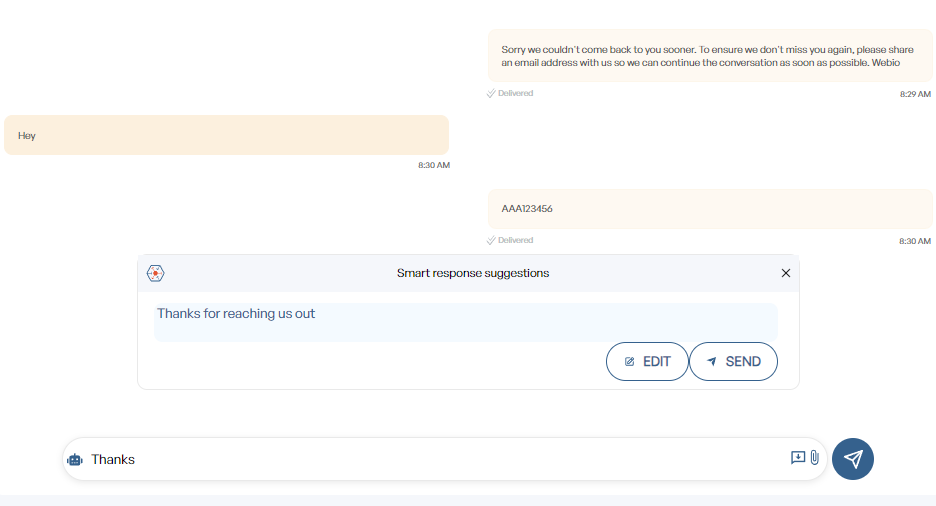The image size is (936, 506).
Task: Click the 8:30 AM timestamp below AAA123456
Action: click(914, 241)
